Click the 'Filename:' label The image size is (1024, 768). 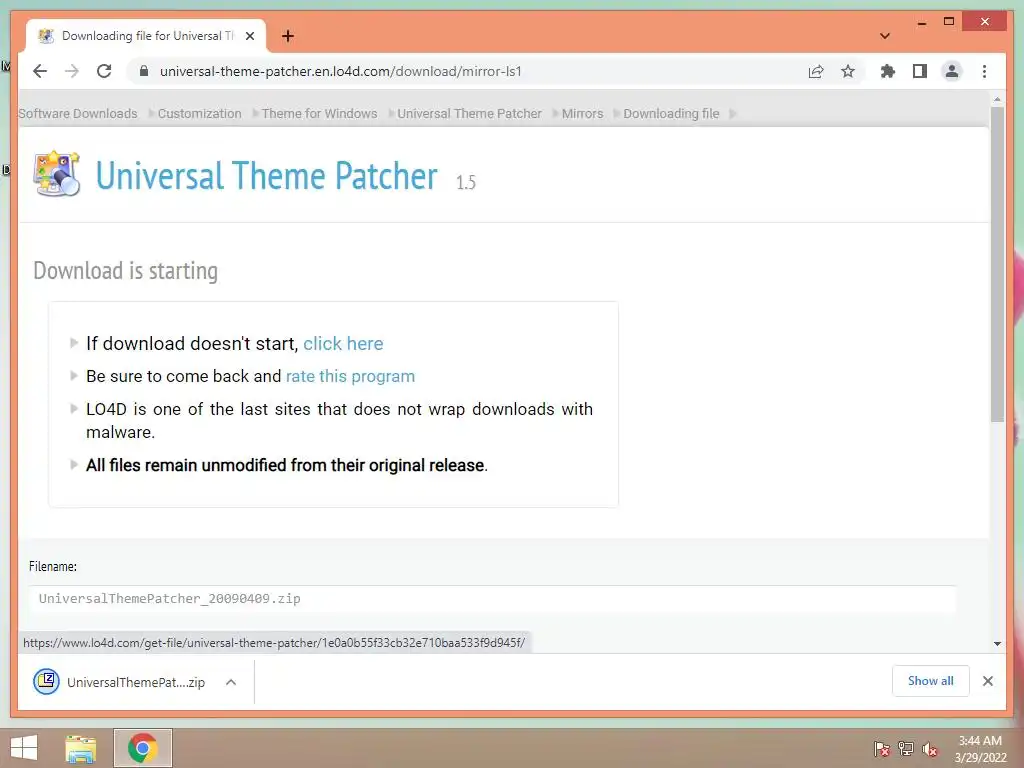click(x=53, y=566)
